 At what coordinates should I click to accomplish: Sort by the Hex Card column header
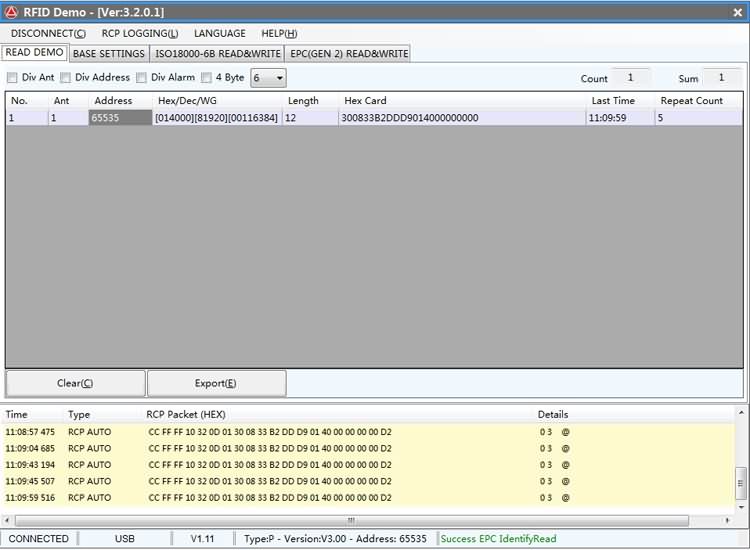click(463, 101)
